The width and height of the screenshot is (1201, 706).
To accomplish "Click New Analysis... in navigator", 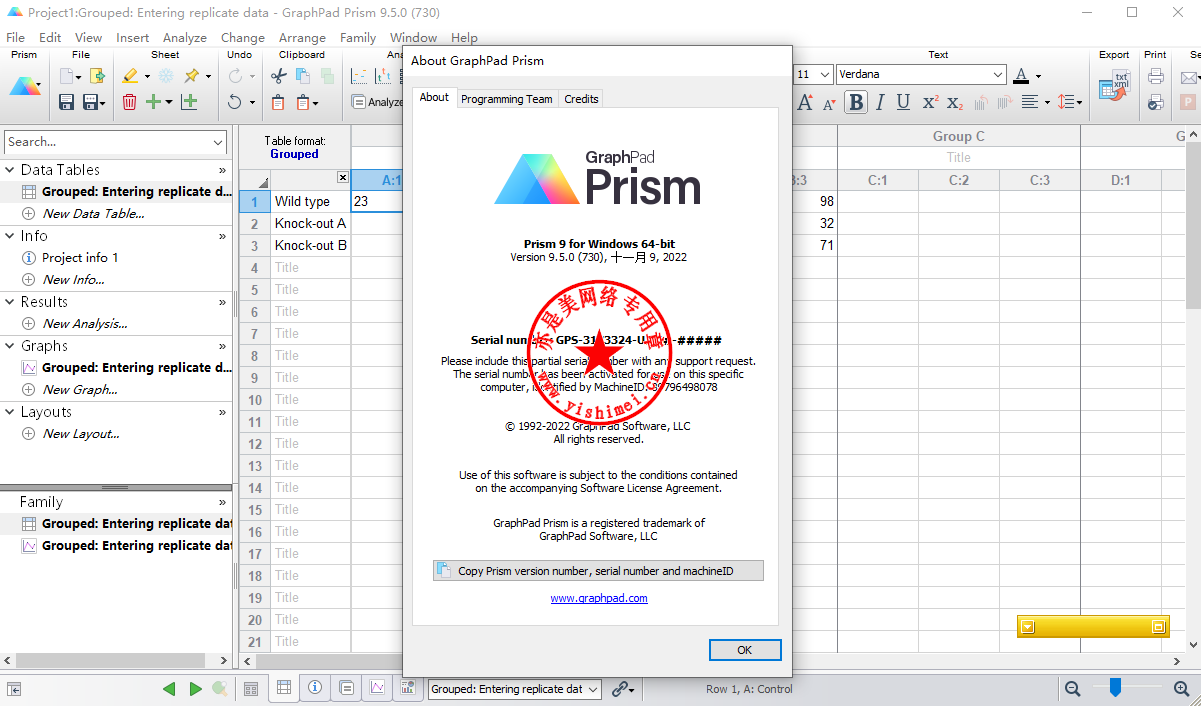I will coord(85,323).
